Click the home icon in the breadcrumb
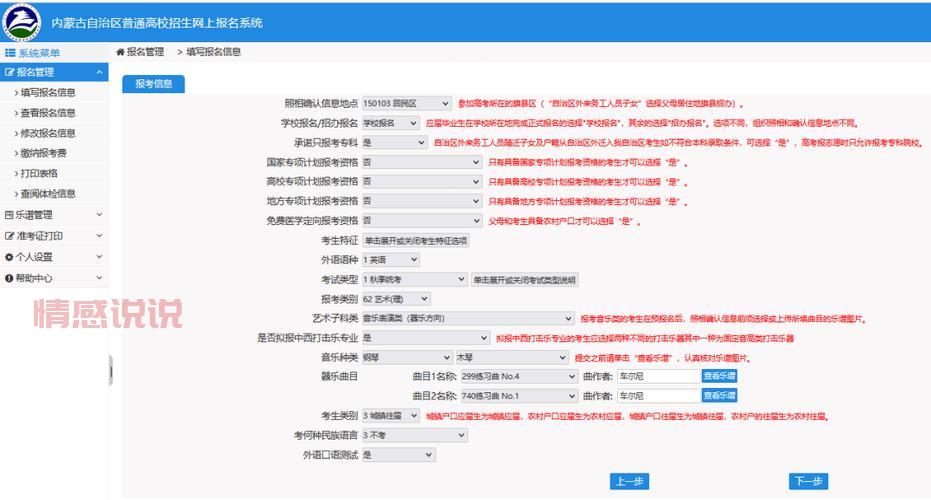Image resolution: width=931 pixels, height=500 pixels. point(120,52)
